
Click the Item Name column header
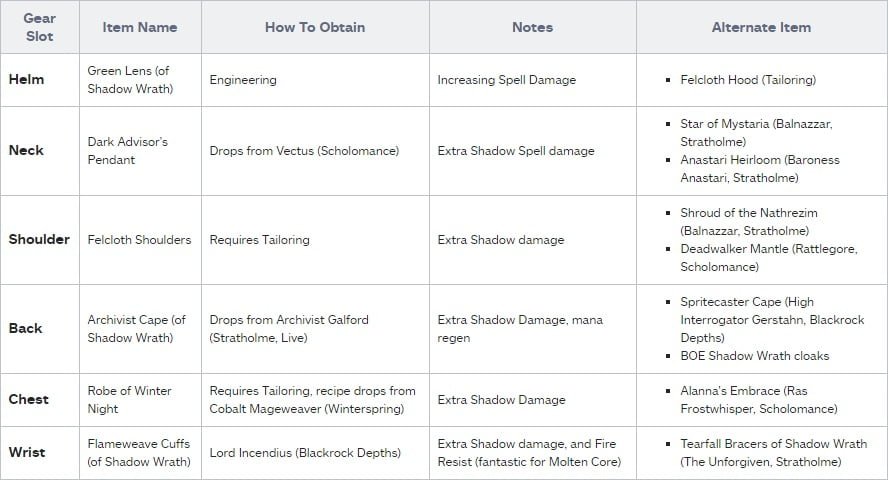139,27
